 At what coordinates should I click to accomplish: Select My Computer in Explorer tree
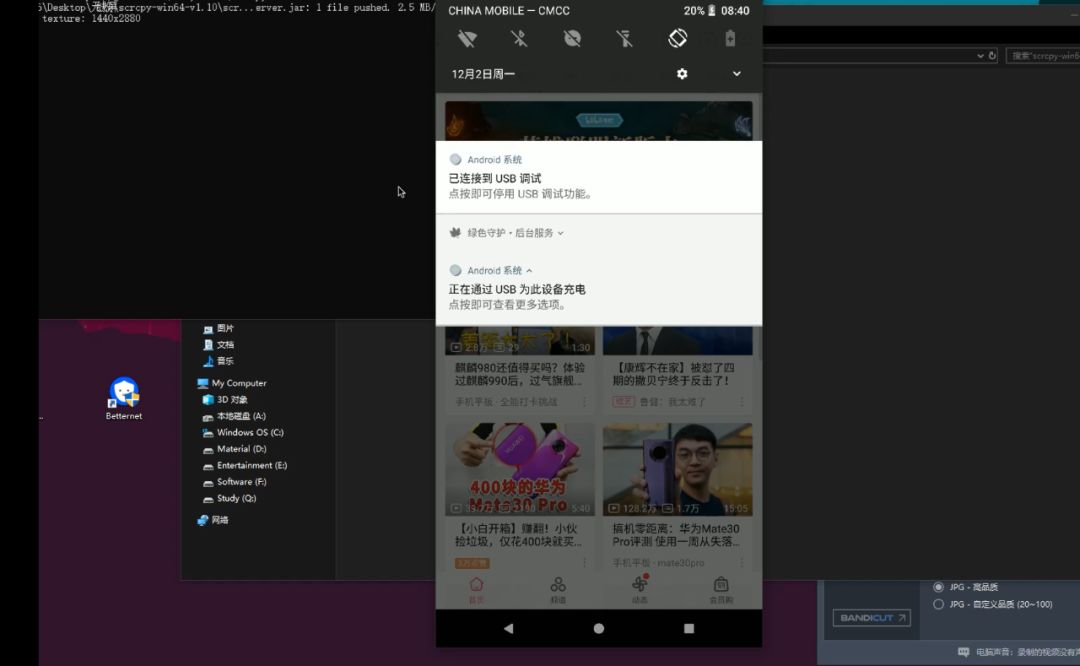pos(232,383)
